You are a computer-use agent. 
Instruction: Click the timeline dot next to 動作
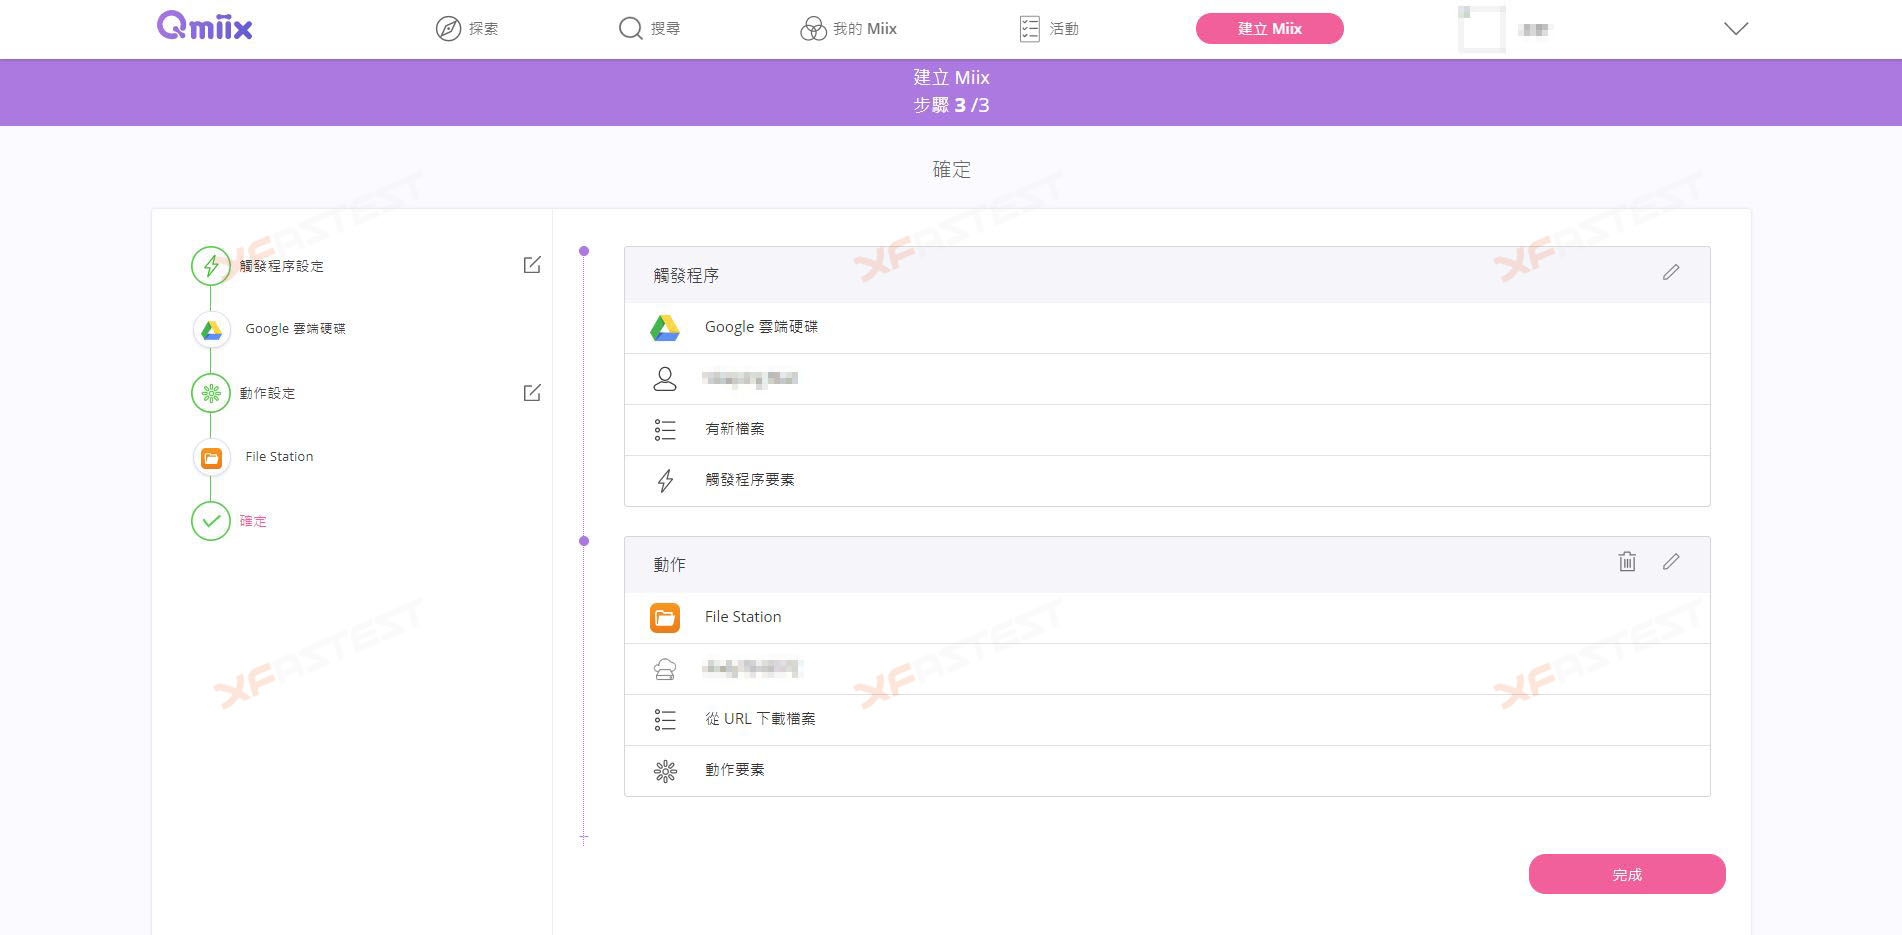coord(584,541)
